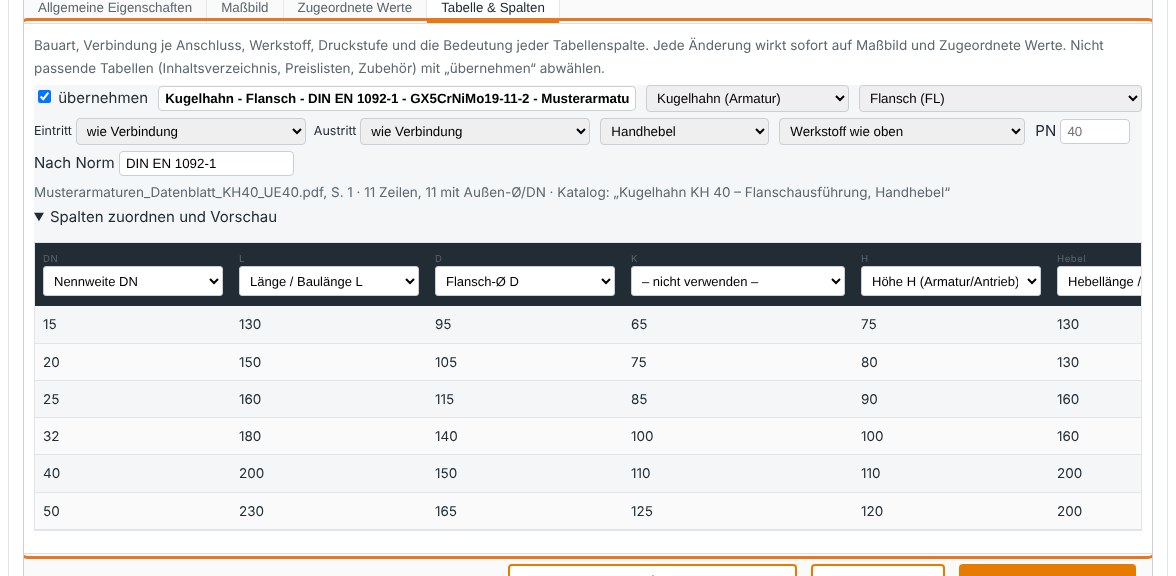Open the – nicht verwenden – column dropdown
This screenshot has height=576, width=1176.
737,281
